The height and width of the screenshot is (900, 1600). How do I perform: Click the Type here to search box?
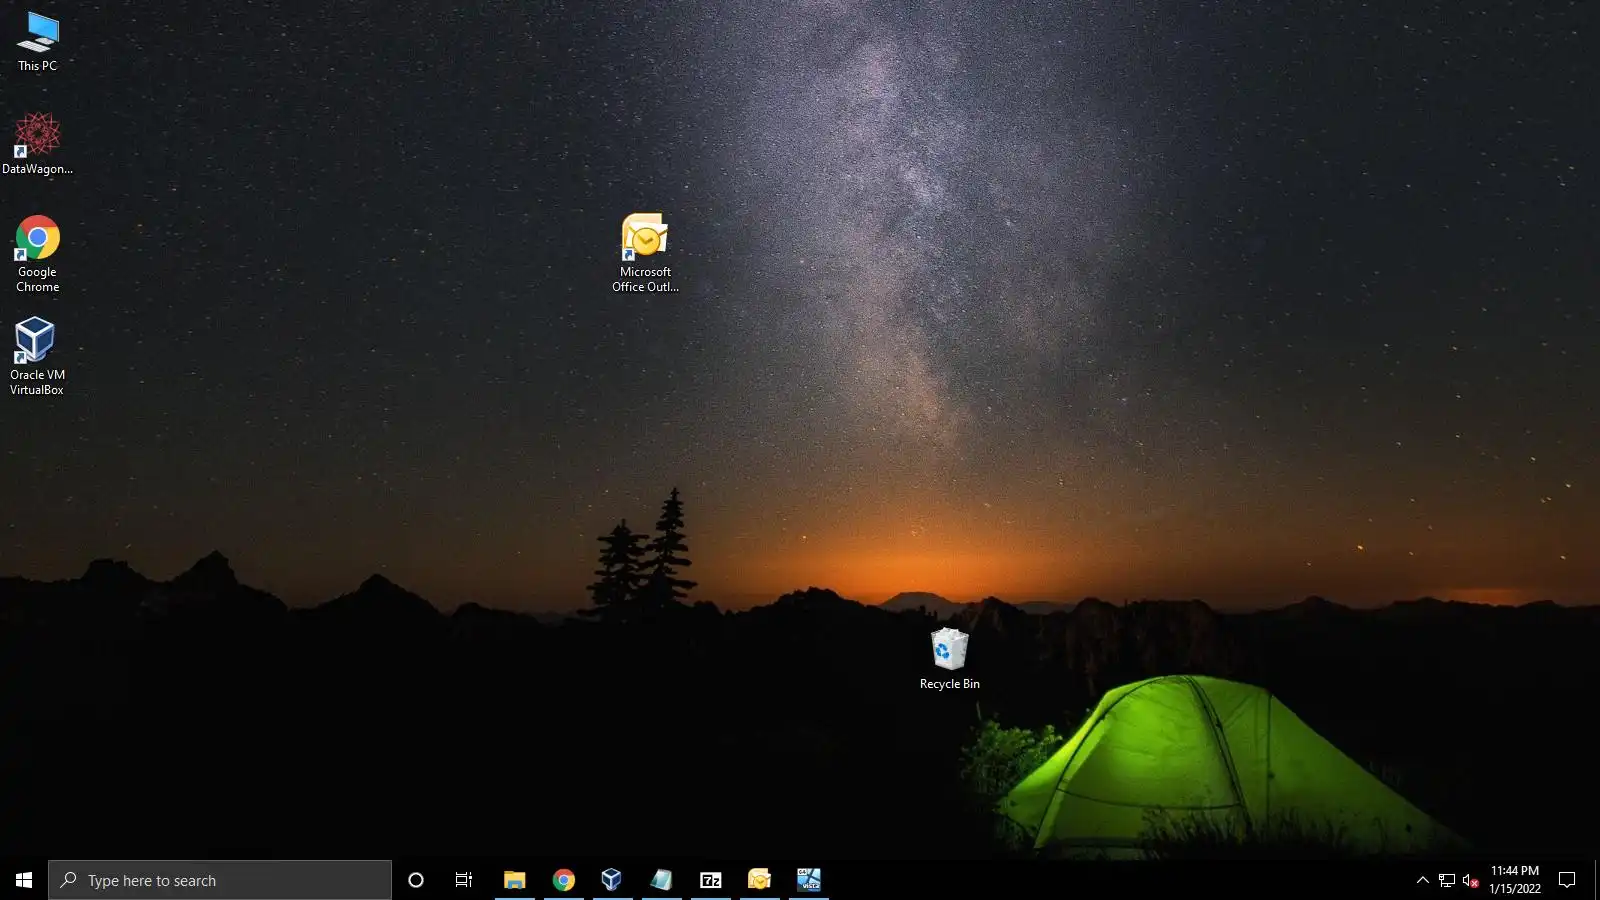click(x=220, y=880)
